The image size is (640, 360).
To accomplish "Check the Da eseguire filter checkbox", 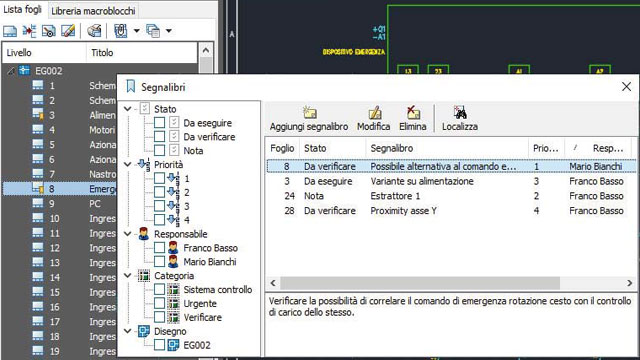I will point(160,122).
